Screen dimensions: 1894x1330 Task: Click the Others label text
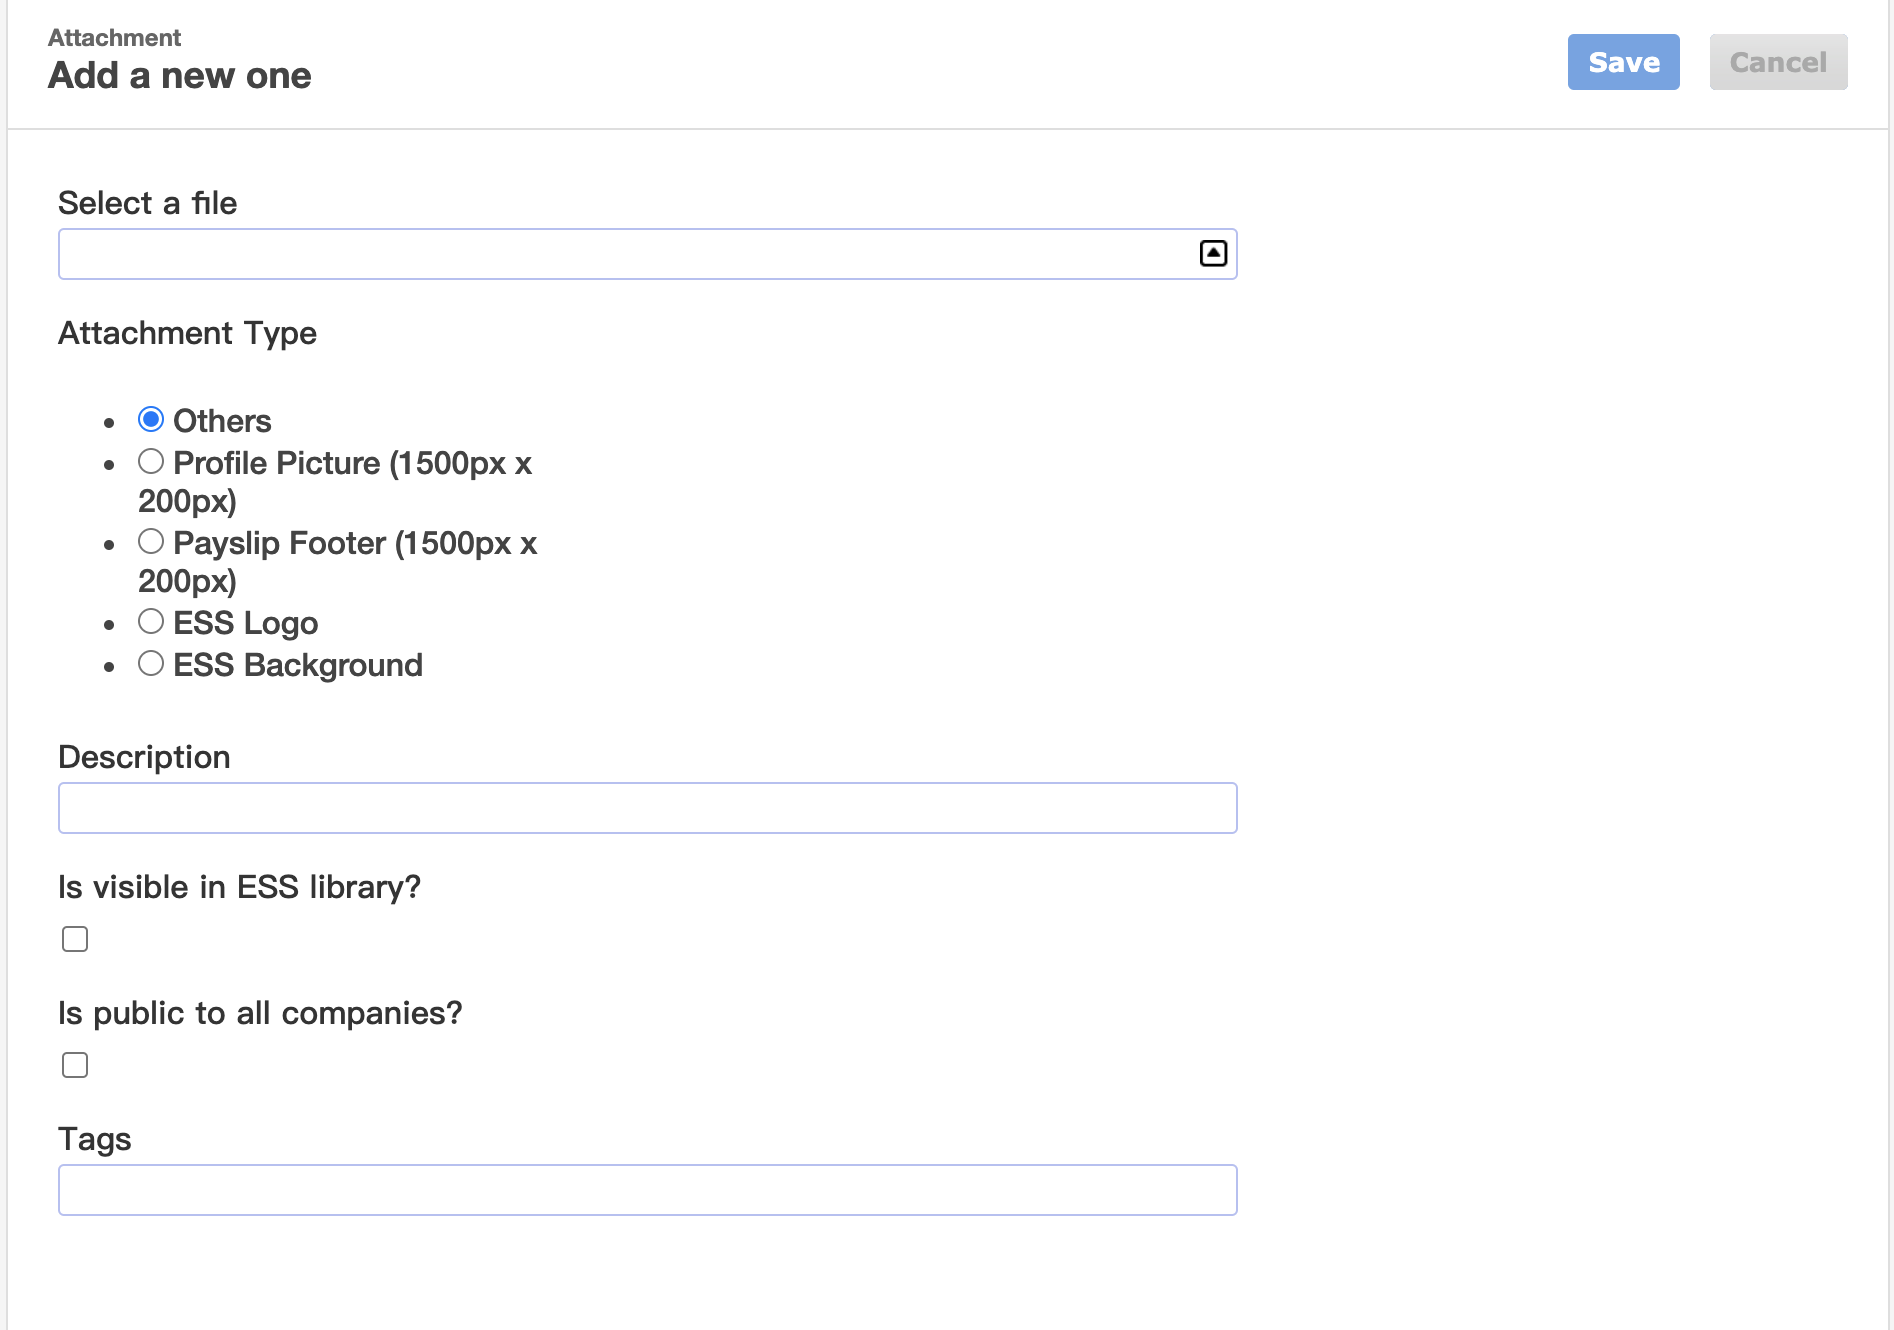[x=222, y=421]
